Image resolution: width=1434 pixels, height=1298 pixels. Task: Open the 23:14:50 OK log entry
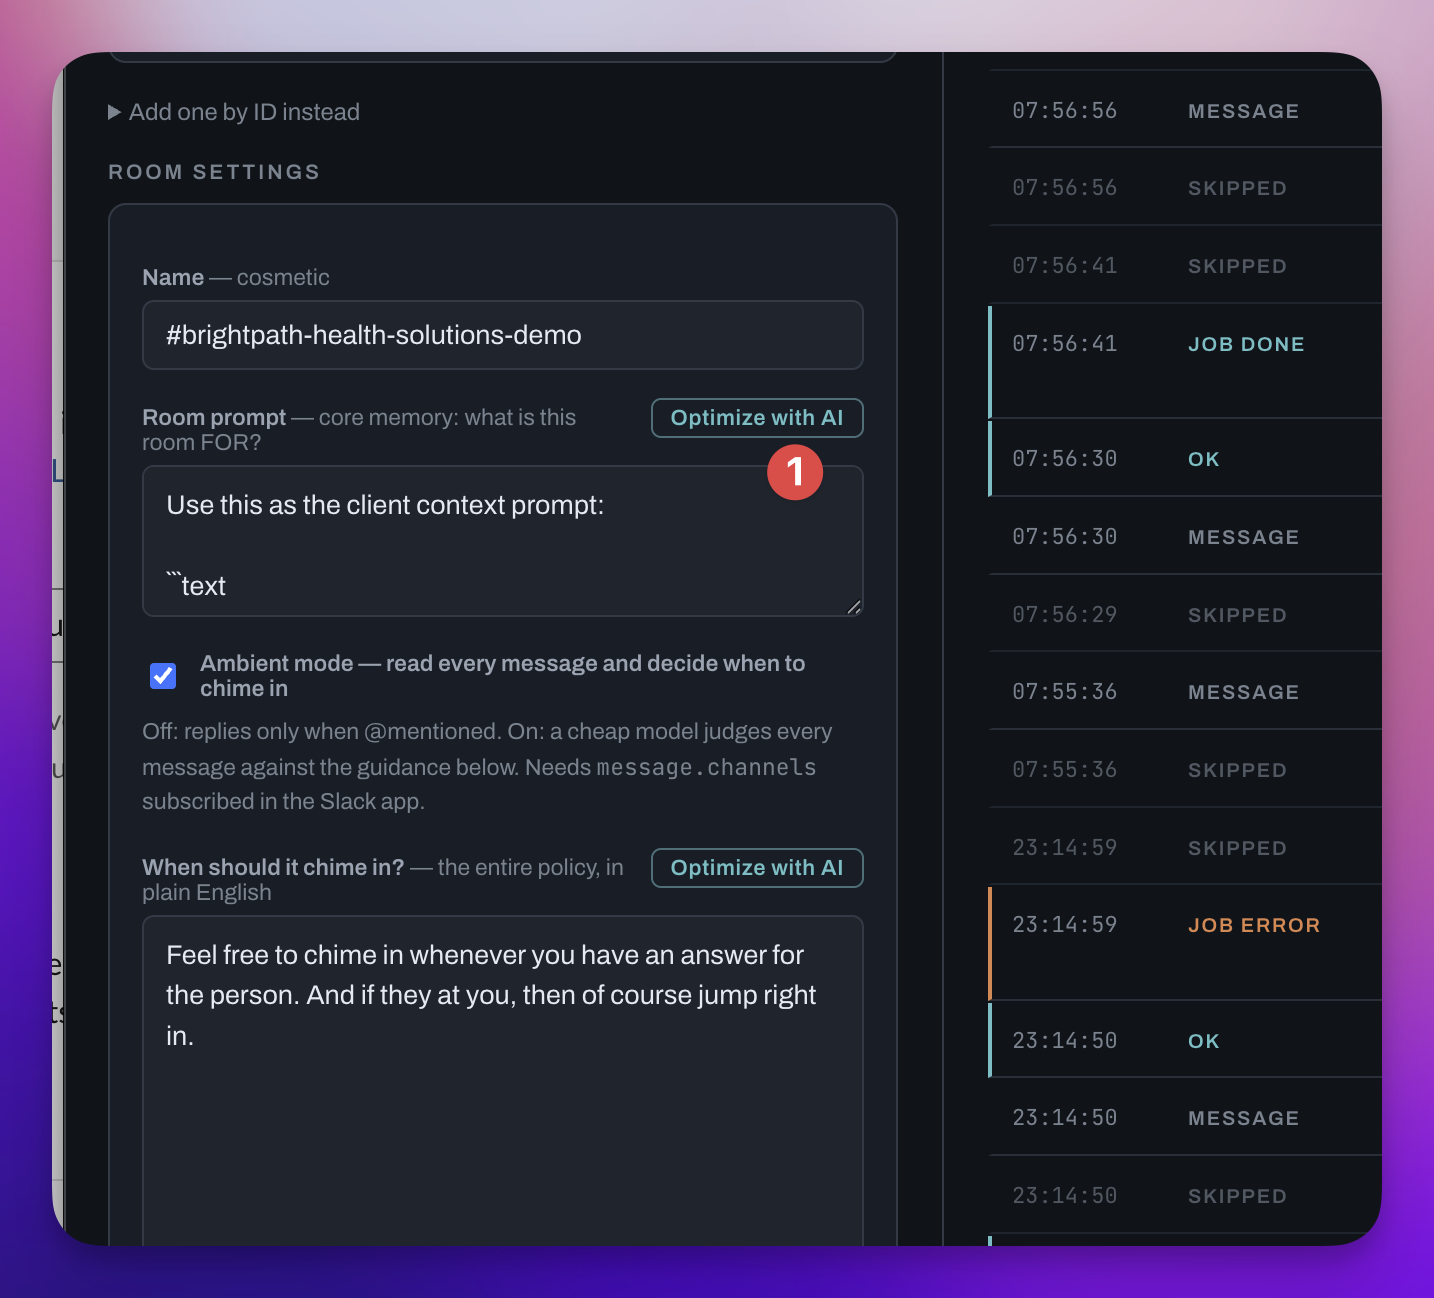1185,1041
